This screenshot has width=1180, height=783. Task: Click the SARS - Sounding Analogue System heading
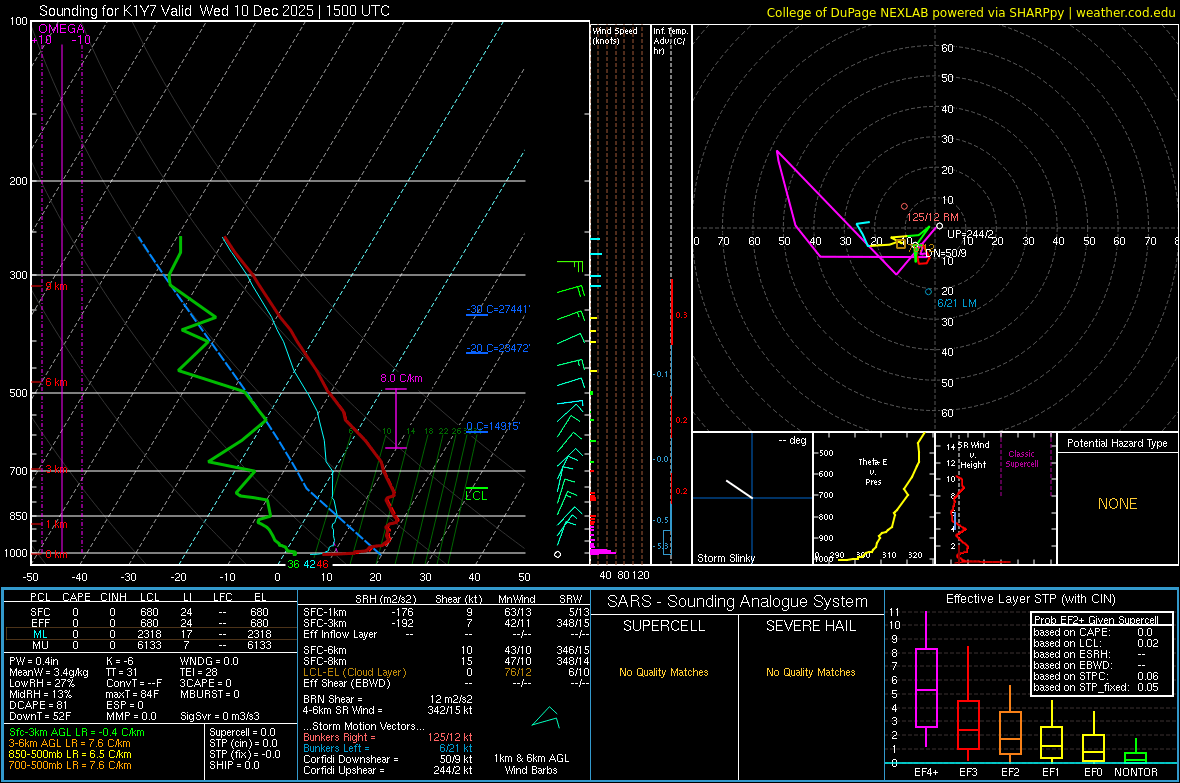(x=738, y=601)
